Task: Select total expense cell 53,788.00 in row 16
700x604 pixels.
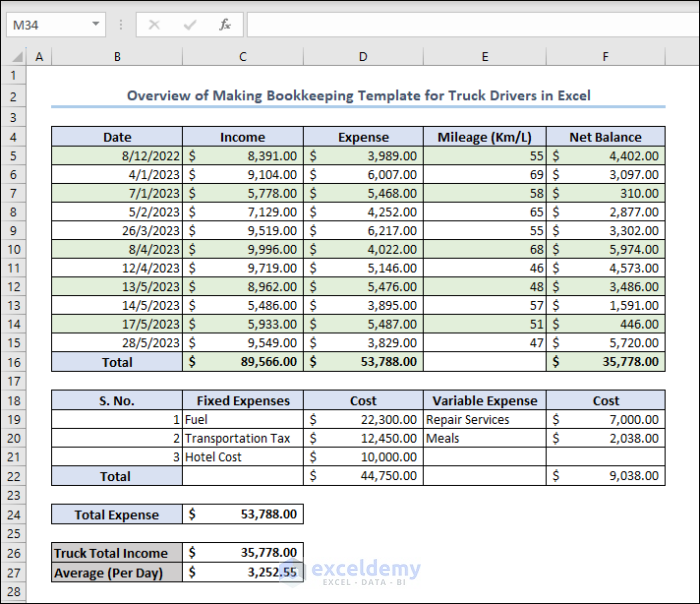Action: 363,362
